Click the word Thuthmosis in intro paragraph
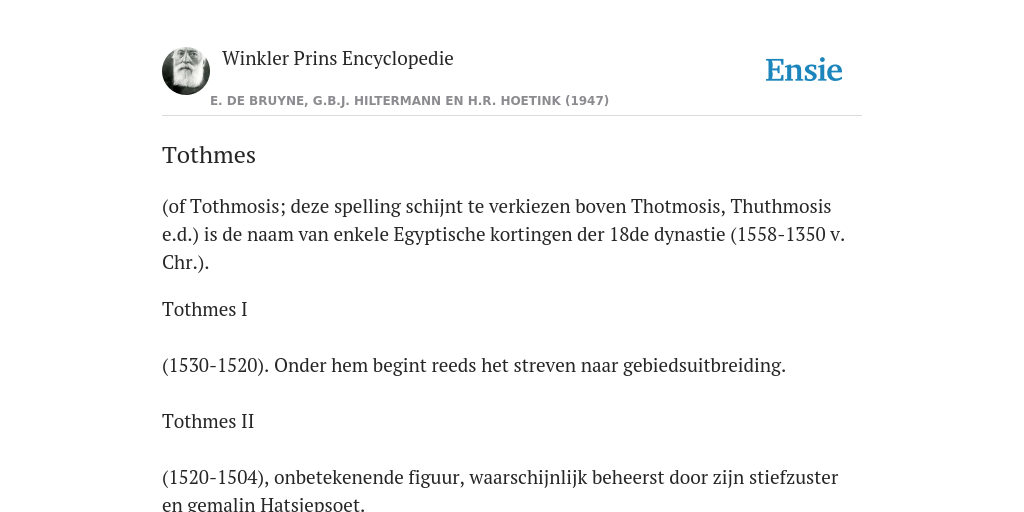Image resolution: width=1024 pixels, height=512 pixels. pyautogui.click(x=780, y=206)
